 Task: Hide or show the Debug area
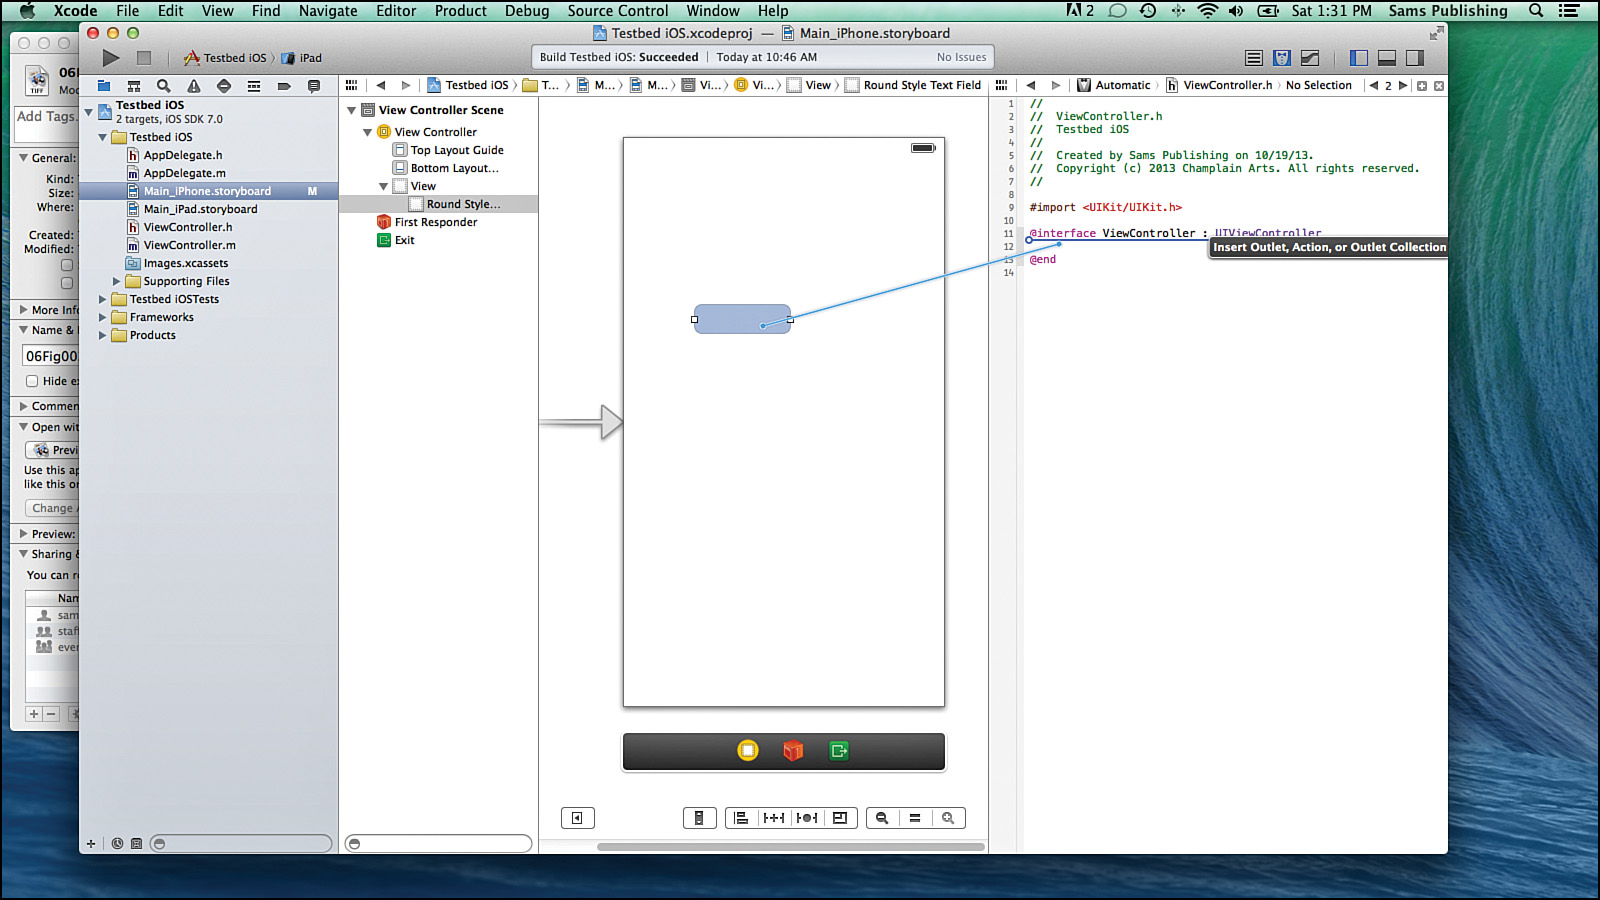point(1387,58)
